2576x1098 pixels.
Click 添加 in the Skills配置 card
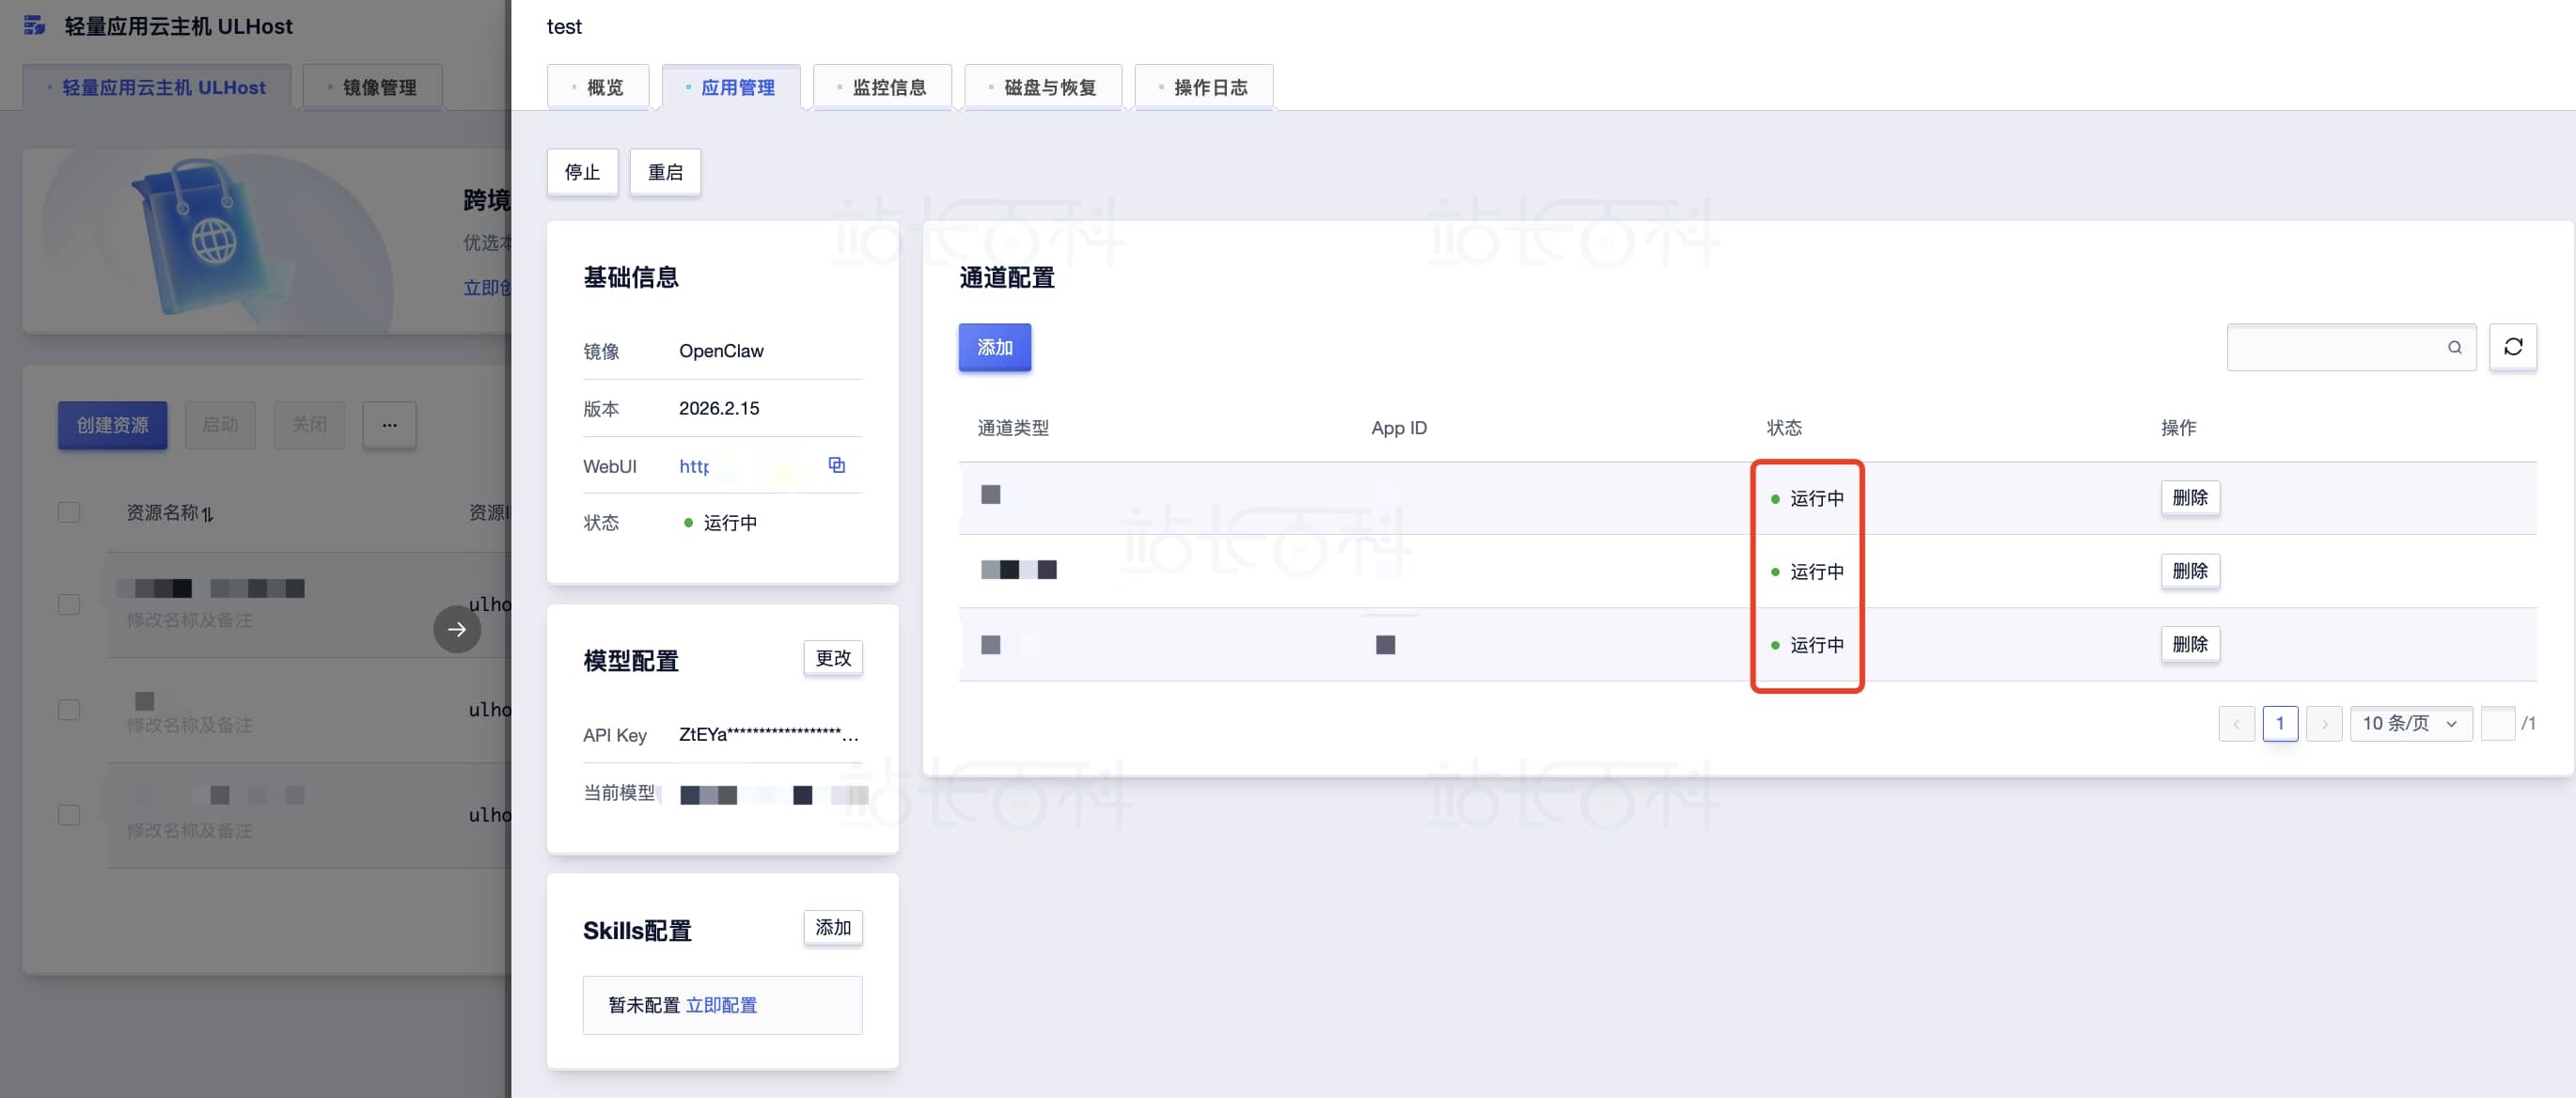pos(833,927)
